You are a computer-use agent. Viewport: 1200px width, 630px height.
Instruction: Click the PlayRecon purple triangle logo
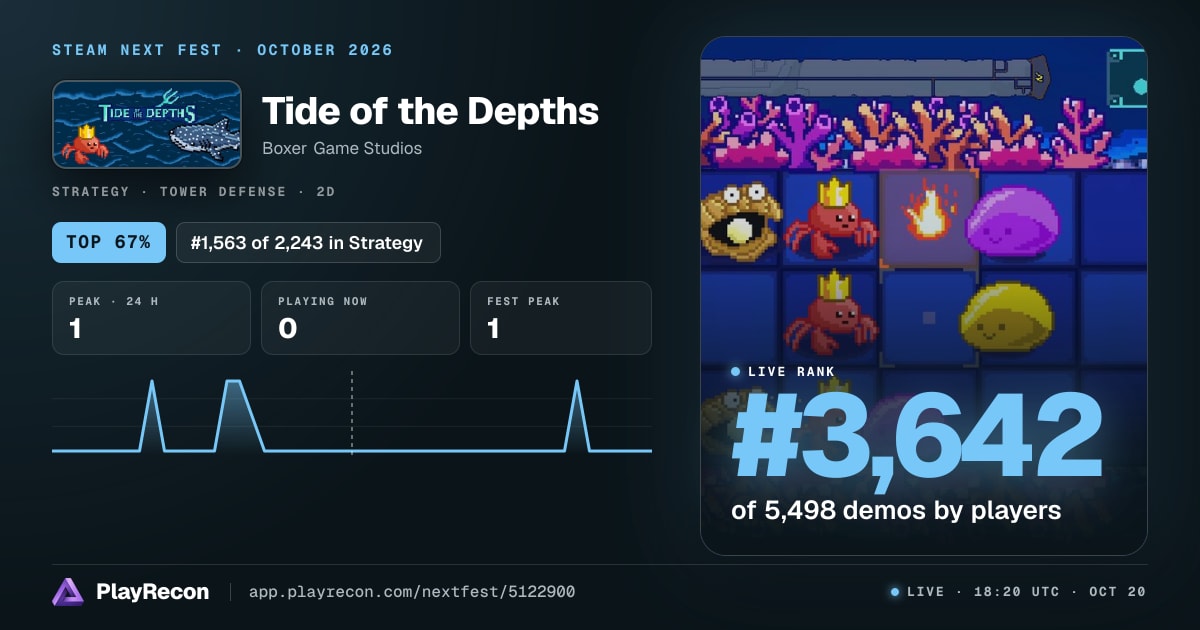pyautogui.click(x=68, y=592)
